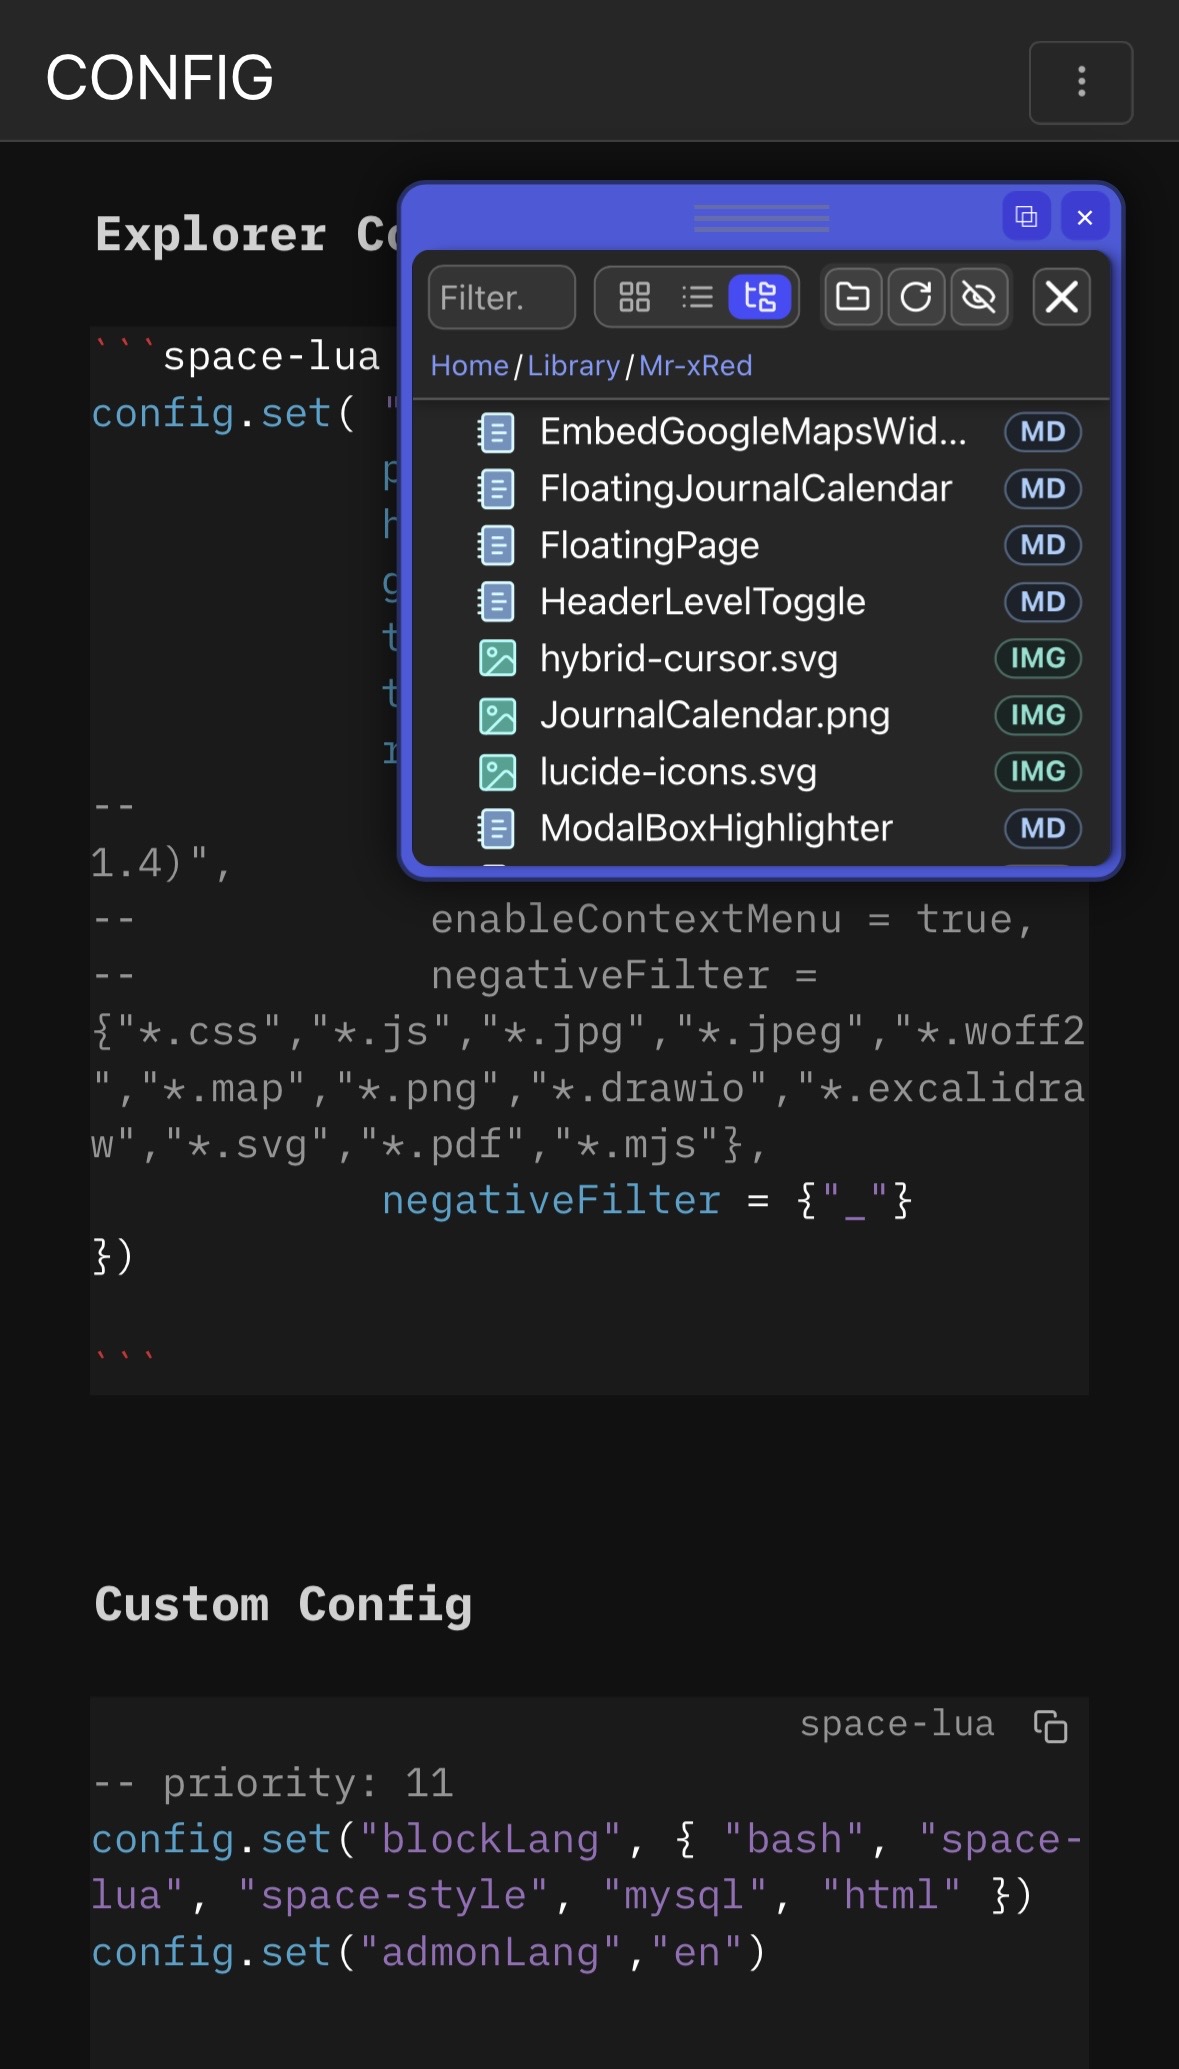Open the ModalBoxHighlighter page
This screenshot has height=2069, width=1179.
715,828
